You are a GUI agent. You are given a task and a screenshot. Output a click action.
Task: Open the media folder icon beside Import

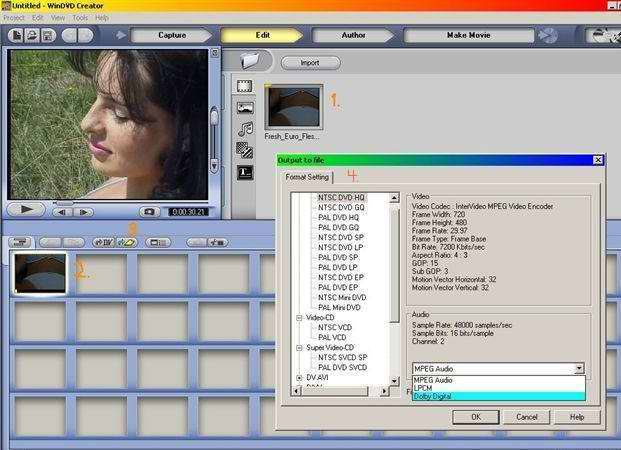click(x=250, y=61)
